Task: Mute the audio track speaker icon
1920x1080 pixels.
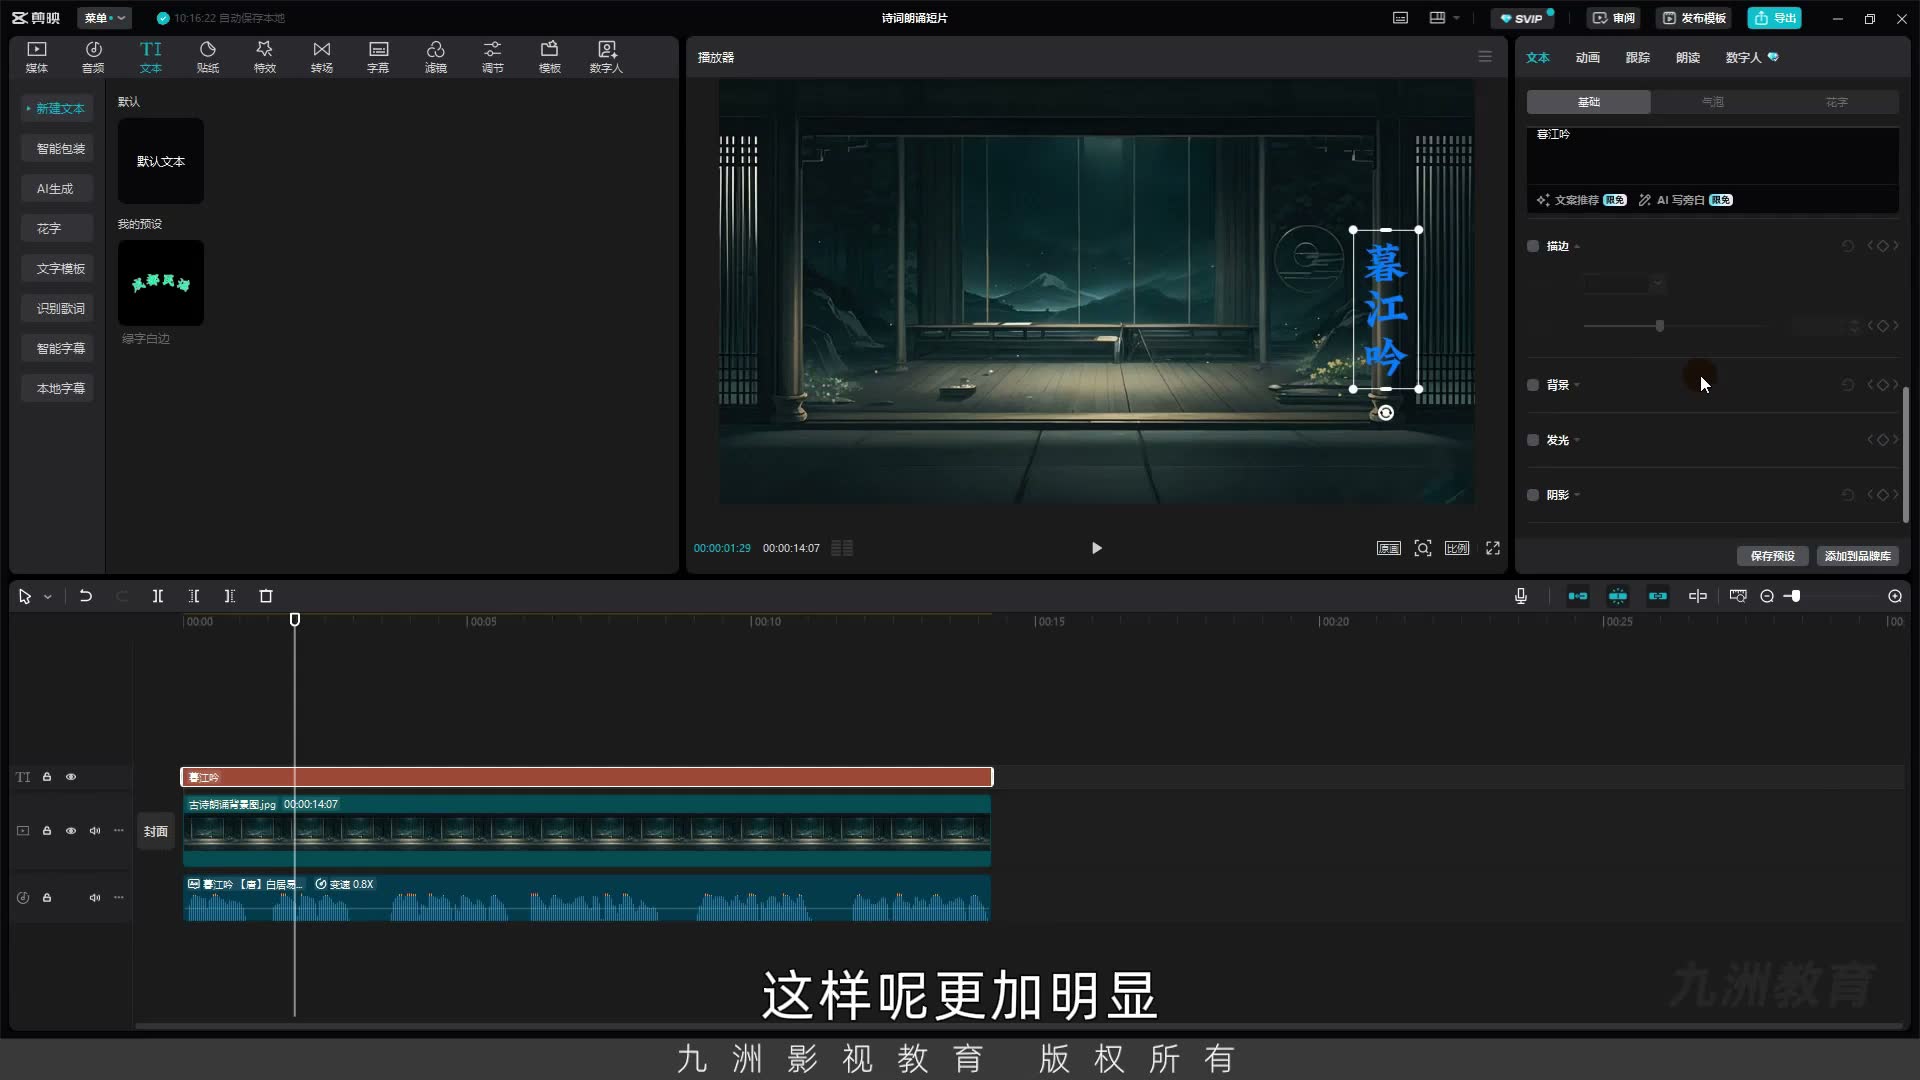Action: 95,898
